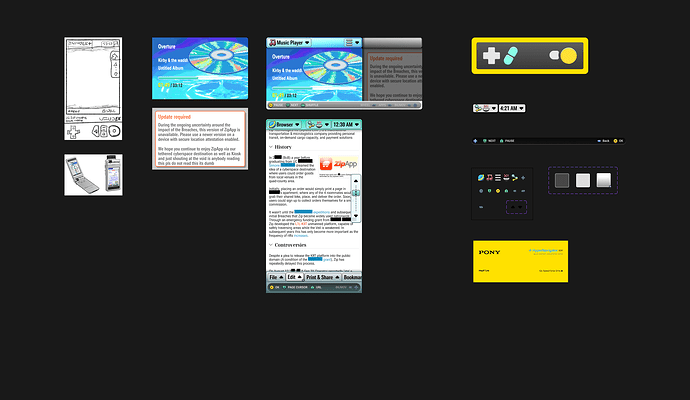Click PAGE CURSOR in Browser hint bar
Viewport: 690px width, 400px height.
[x=295, y=287]
